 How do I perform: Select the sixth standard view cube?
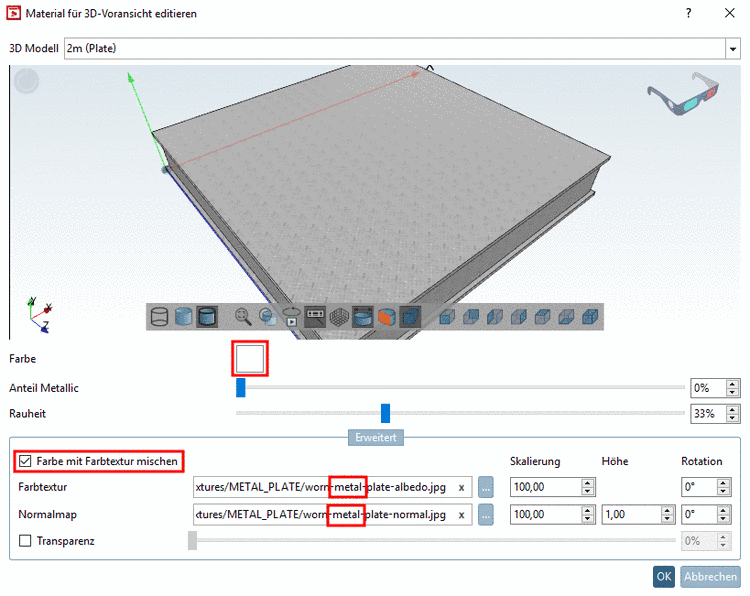coord(566,317)
